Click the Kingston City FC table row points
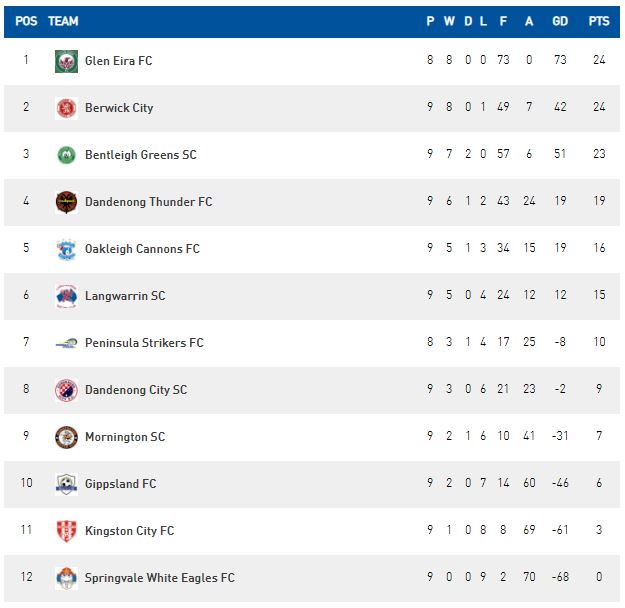The image size is (625, 608). pos(599,530)
